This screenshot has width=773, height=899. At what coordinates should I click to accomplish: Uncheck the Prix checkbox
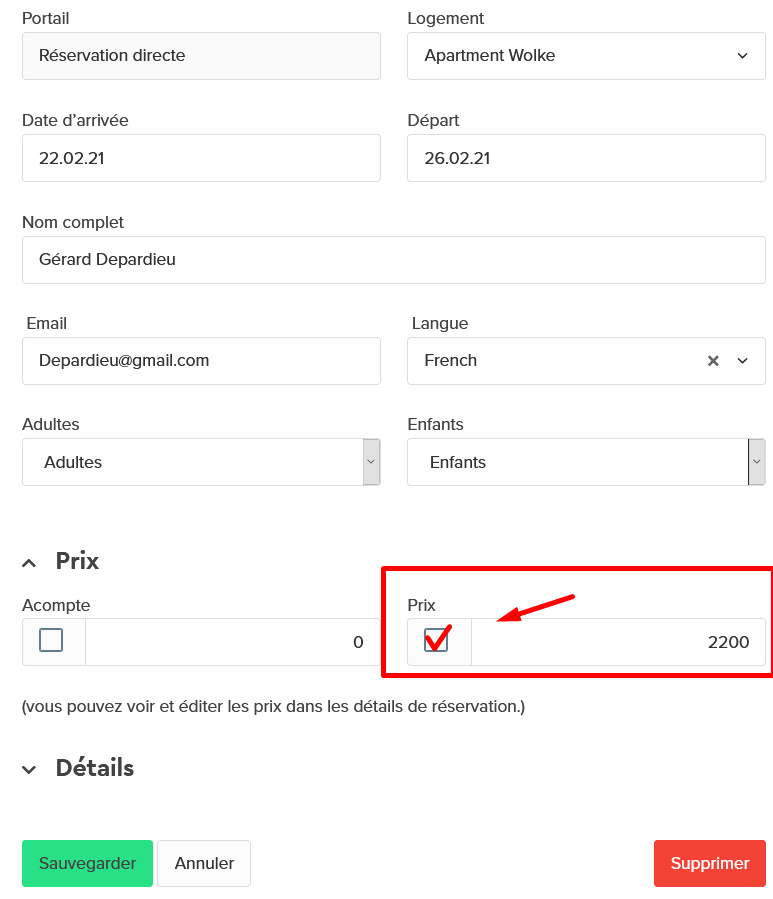pos(436,640)
